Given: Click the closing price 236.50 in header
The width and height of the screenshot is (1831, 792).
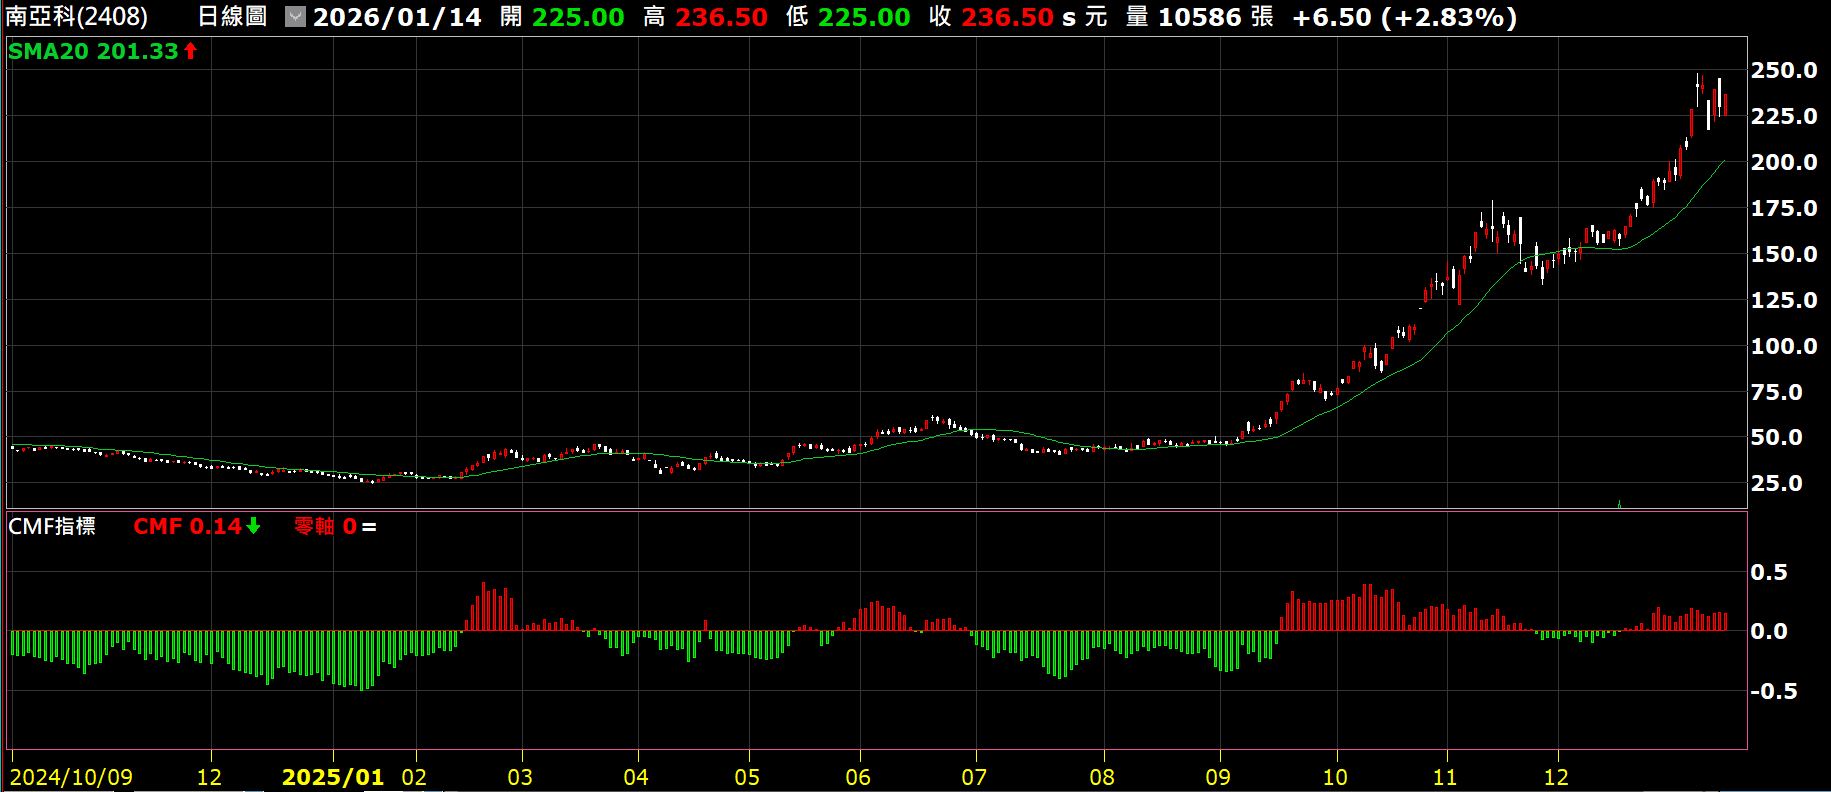Looking at the screenshot, I should [1007, 17].
